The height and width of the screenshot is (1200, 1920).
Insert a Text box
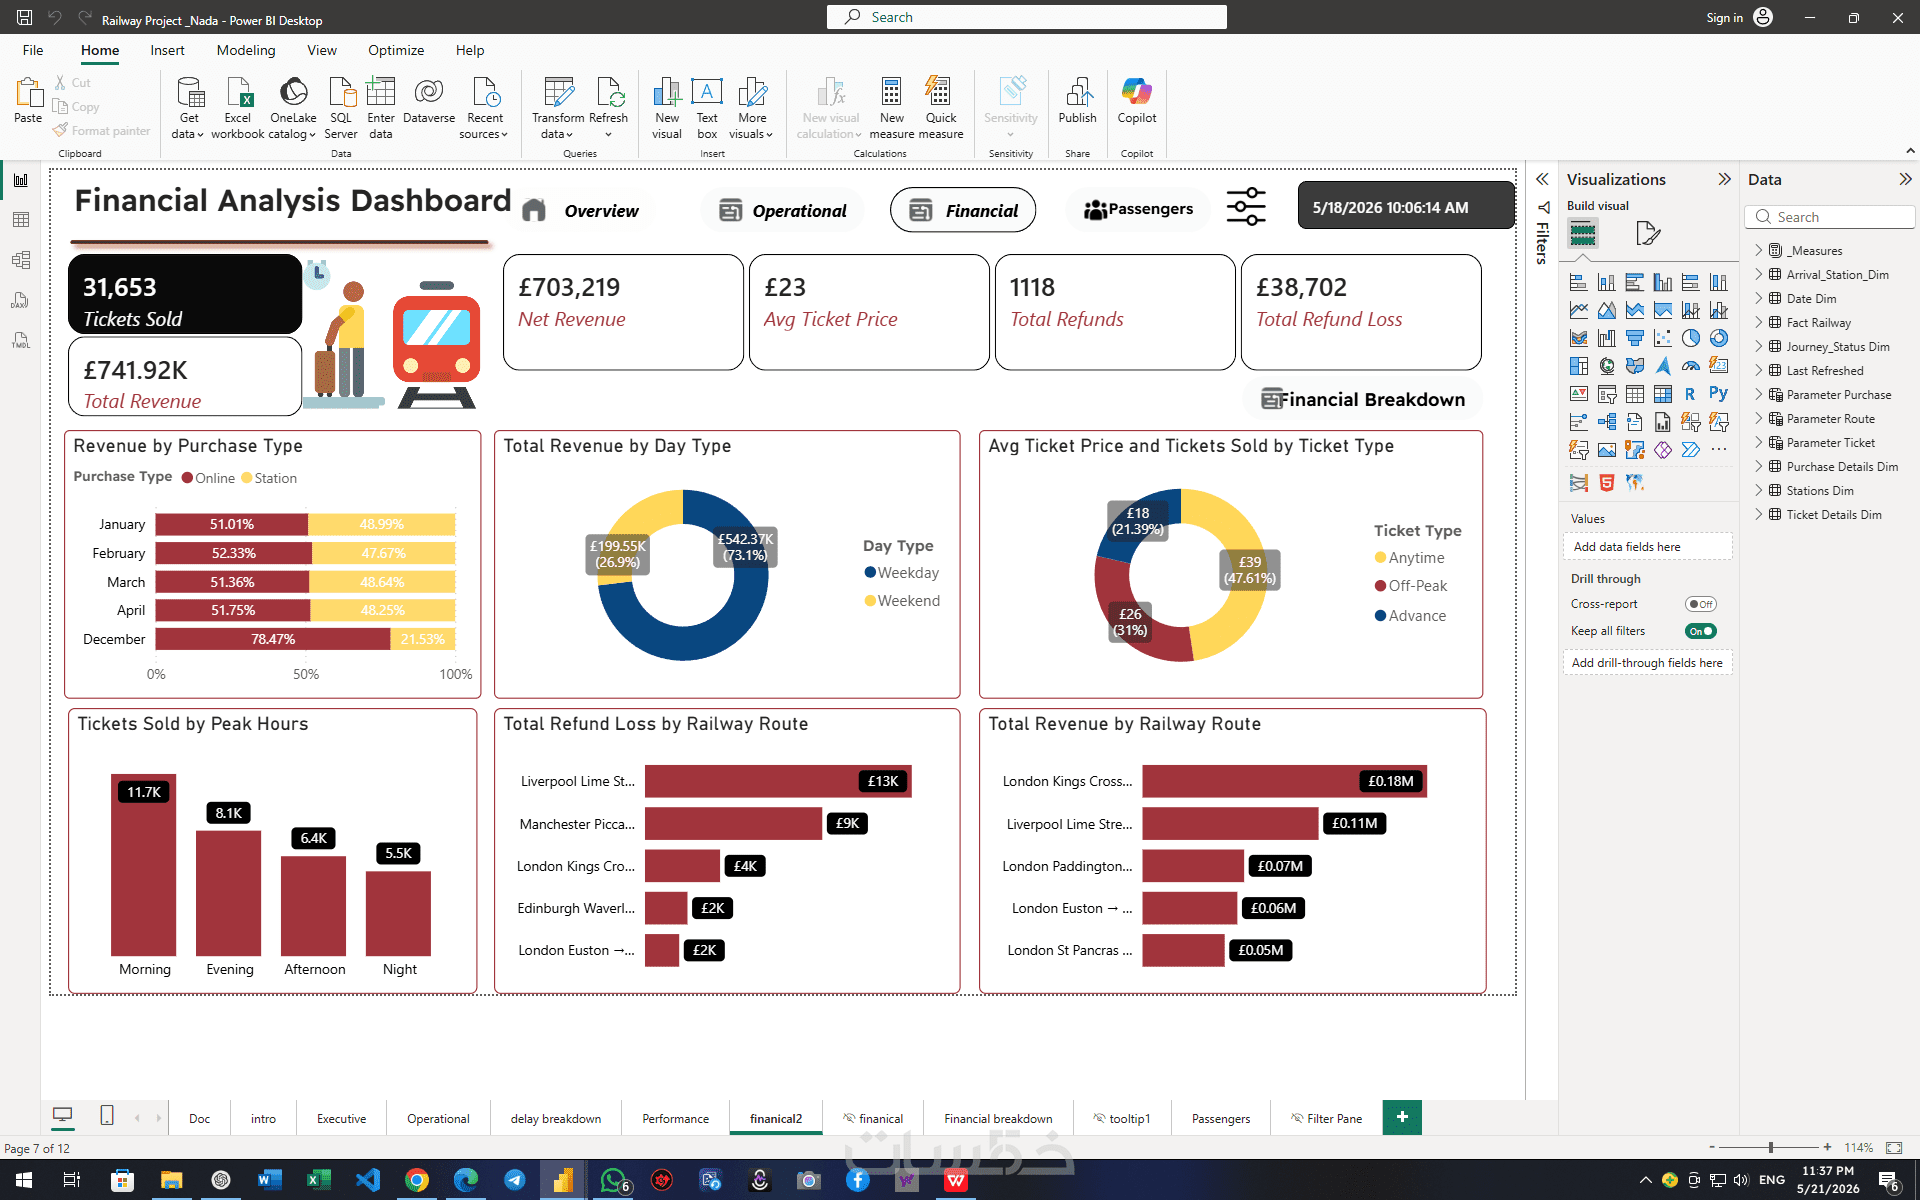pos(707,108)
